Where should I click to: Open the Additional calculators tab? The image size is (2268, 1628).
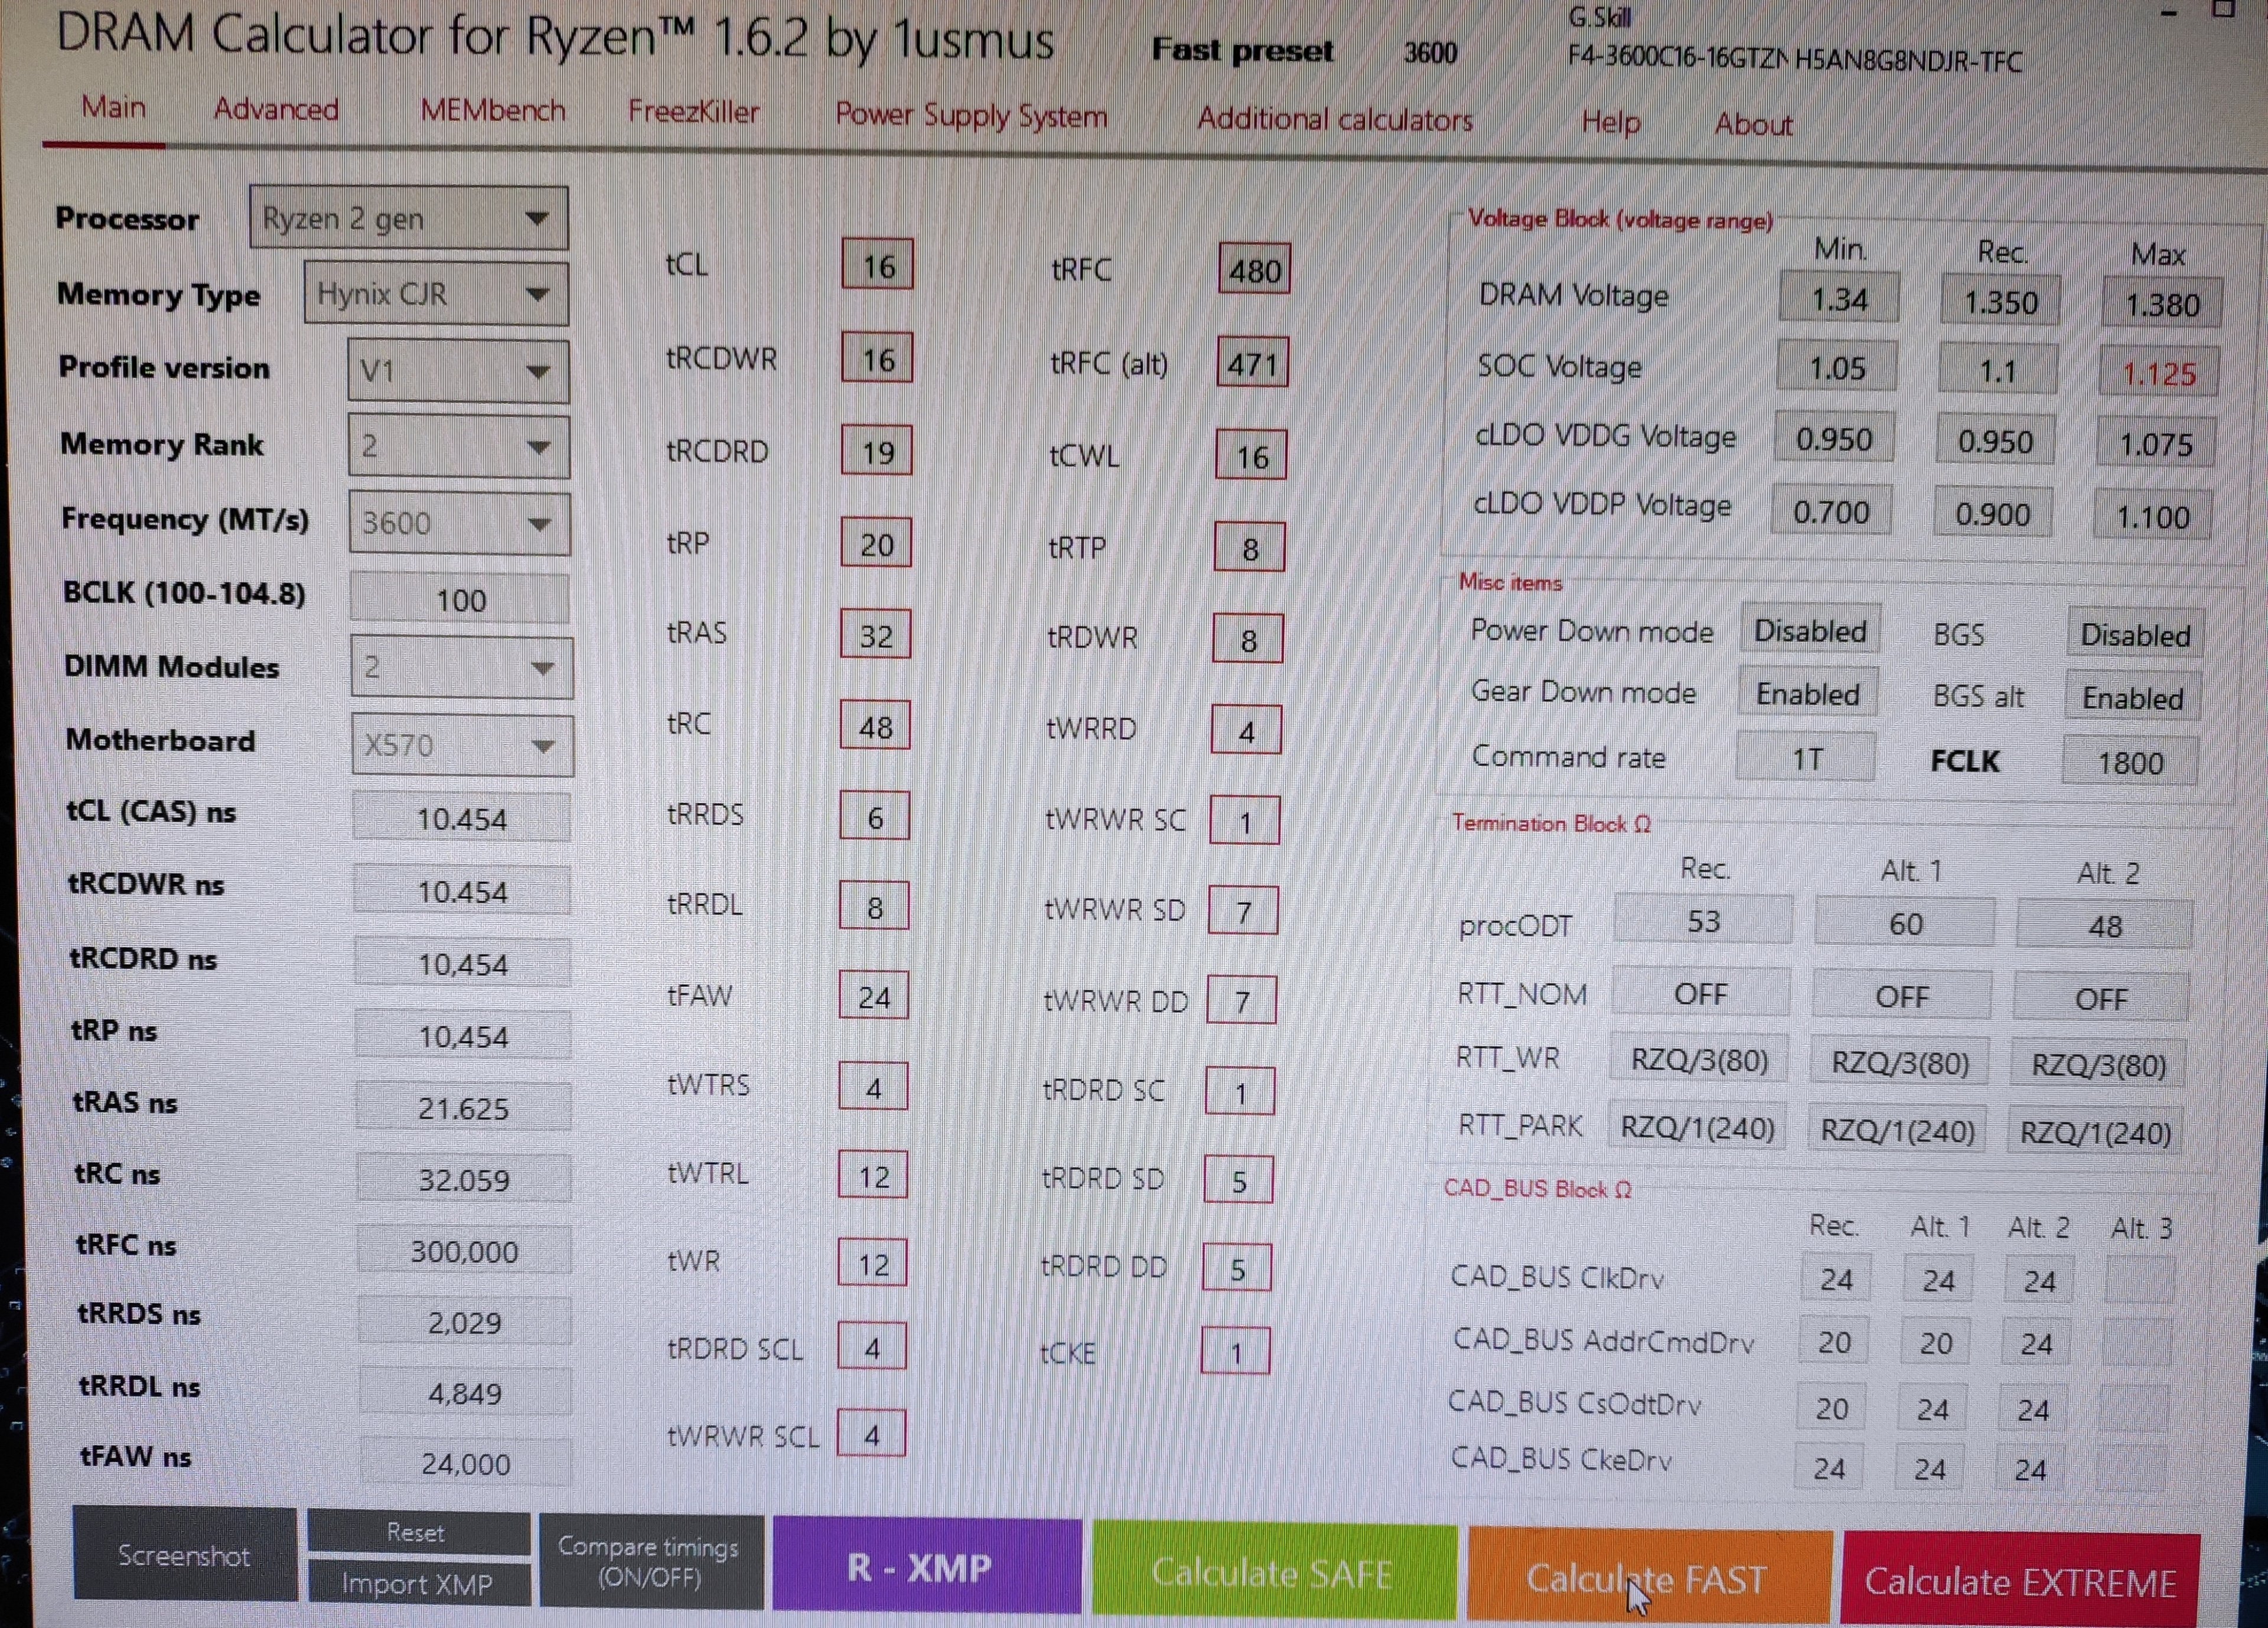(x=1334, y=120)
